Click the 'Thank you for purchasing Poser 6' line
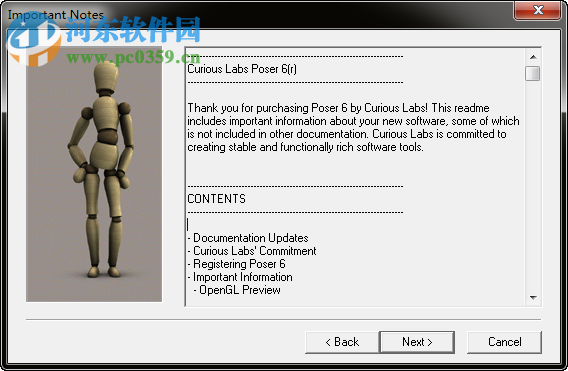Screen dimensions: 568x371 [338, 108]
